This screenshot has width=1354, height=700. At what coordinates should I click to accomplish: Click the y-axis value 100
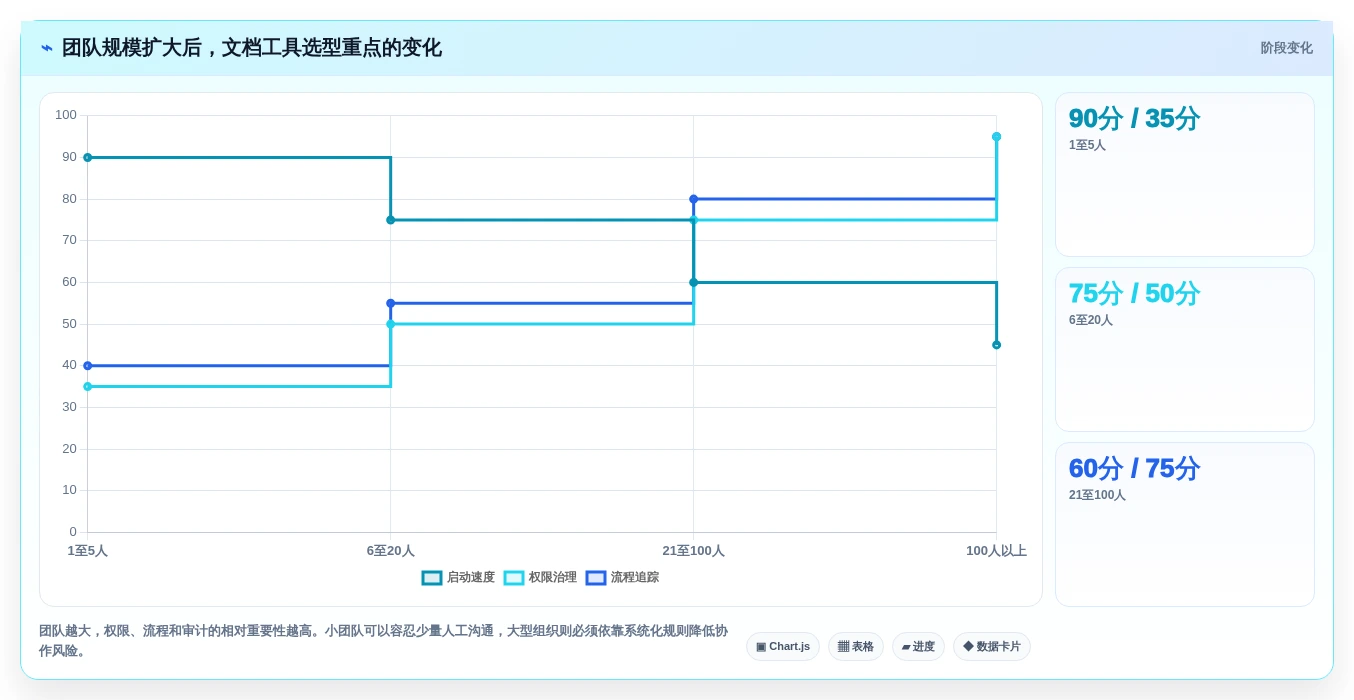66,115
